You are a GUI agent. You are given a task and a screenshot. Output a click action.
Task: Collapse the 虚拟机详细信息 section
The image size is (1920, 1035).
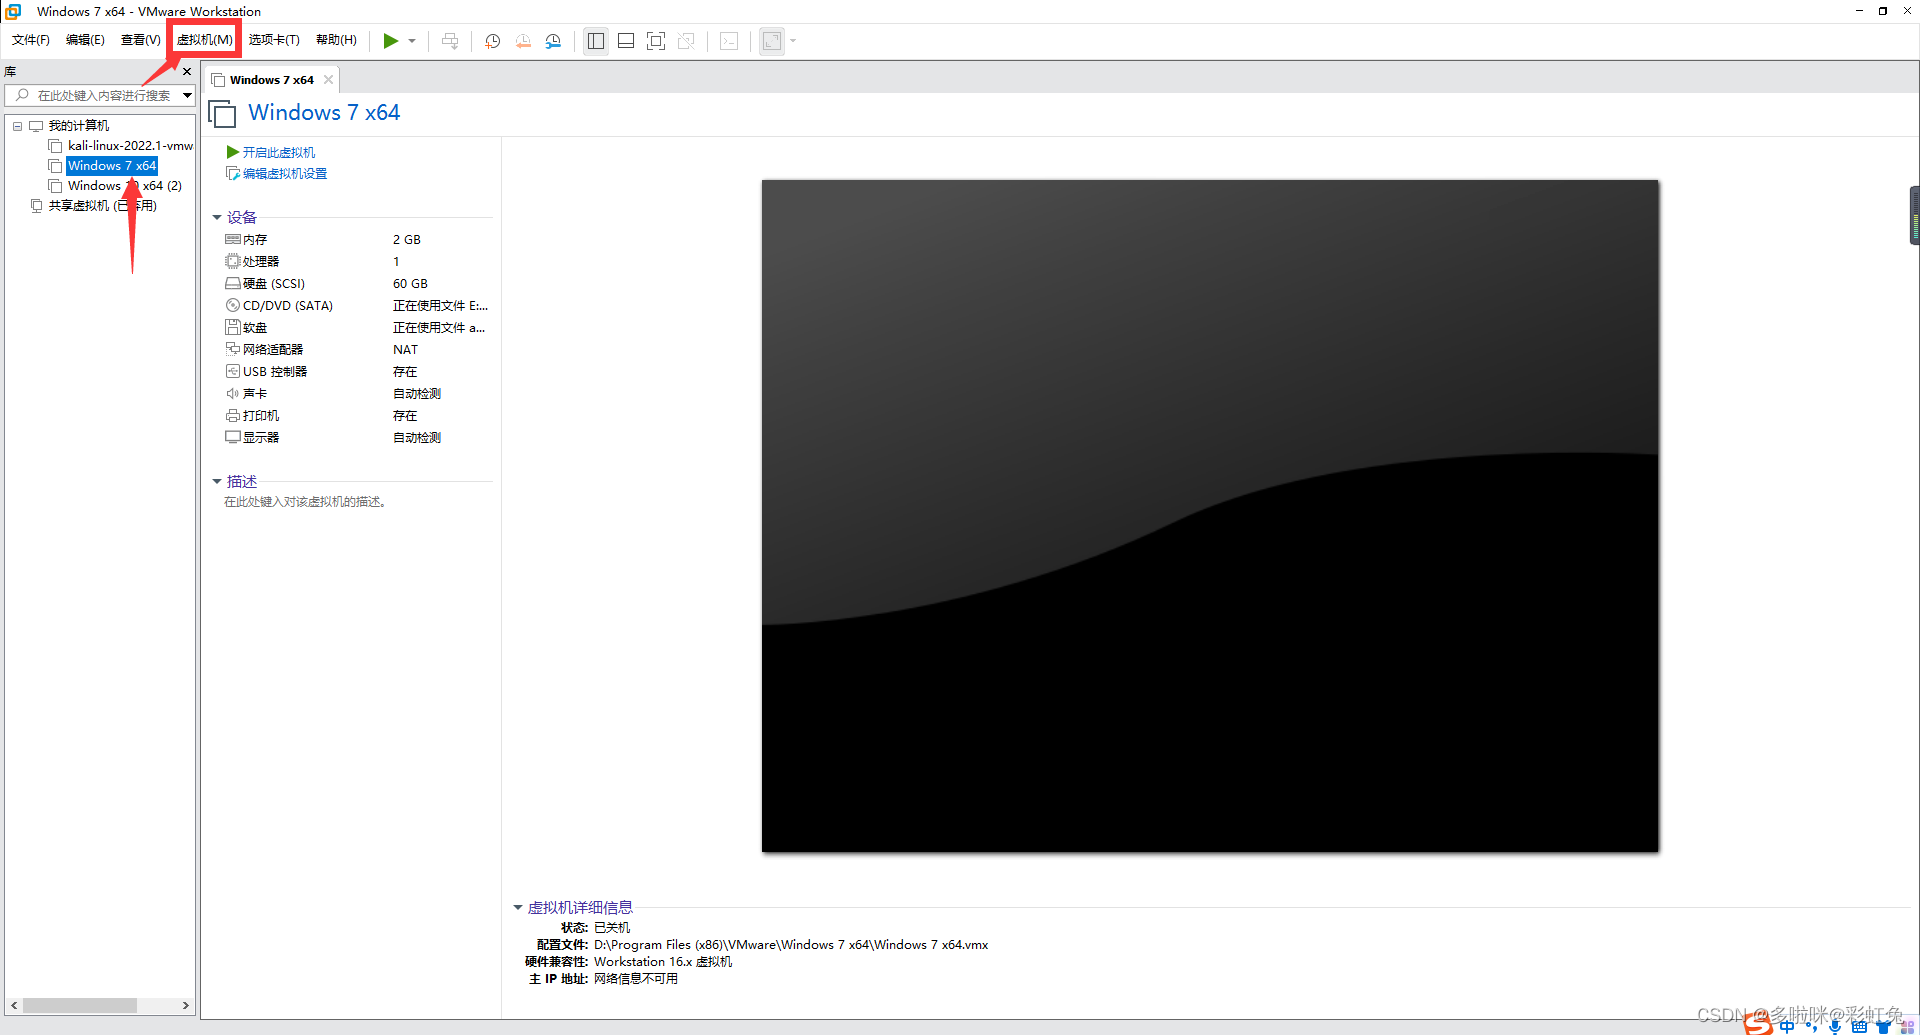pos(518,907)
